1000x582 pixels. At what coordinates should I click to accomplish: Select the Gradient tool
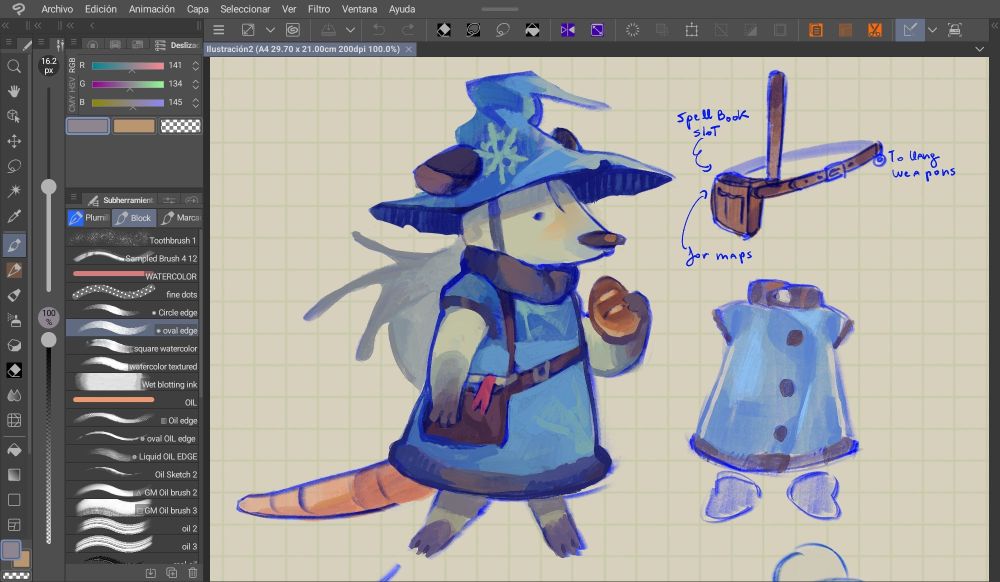(13, 475)
